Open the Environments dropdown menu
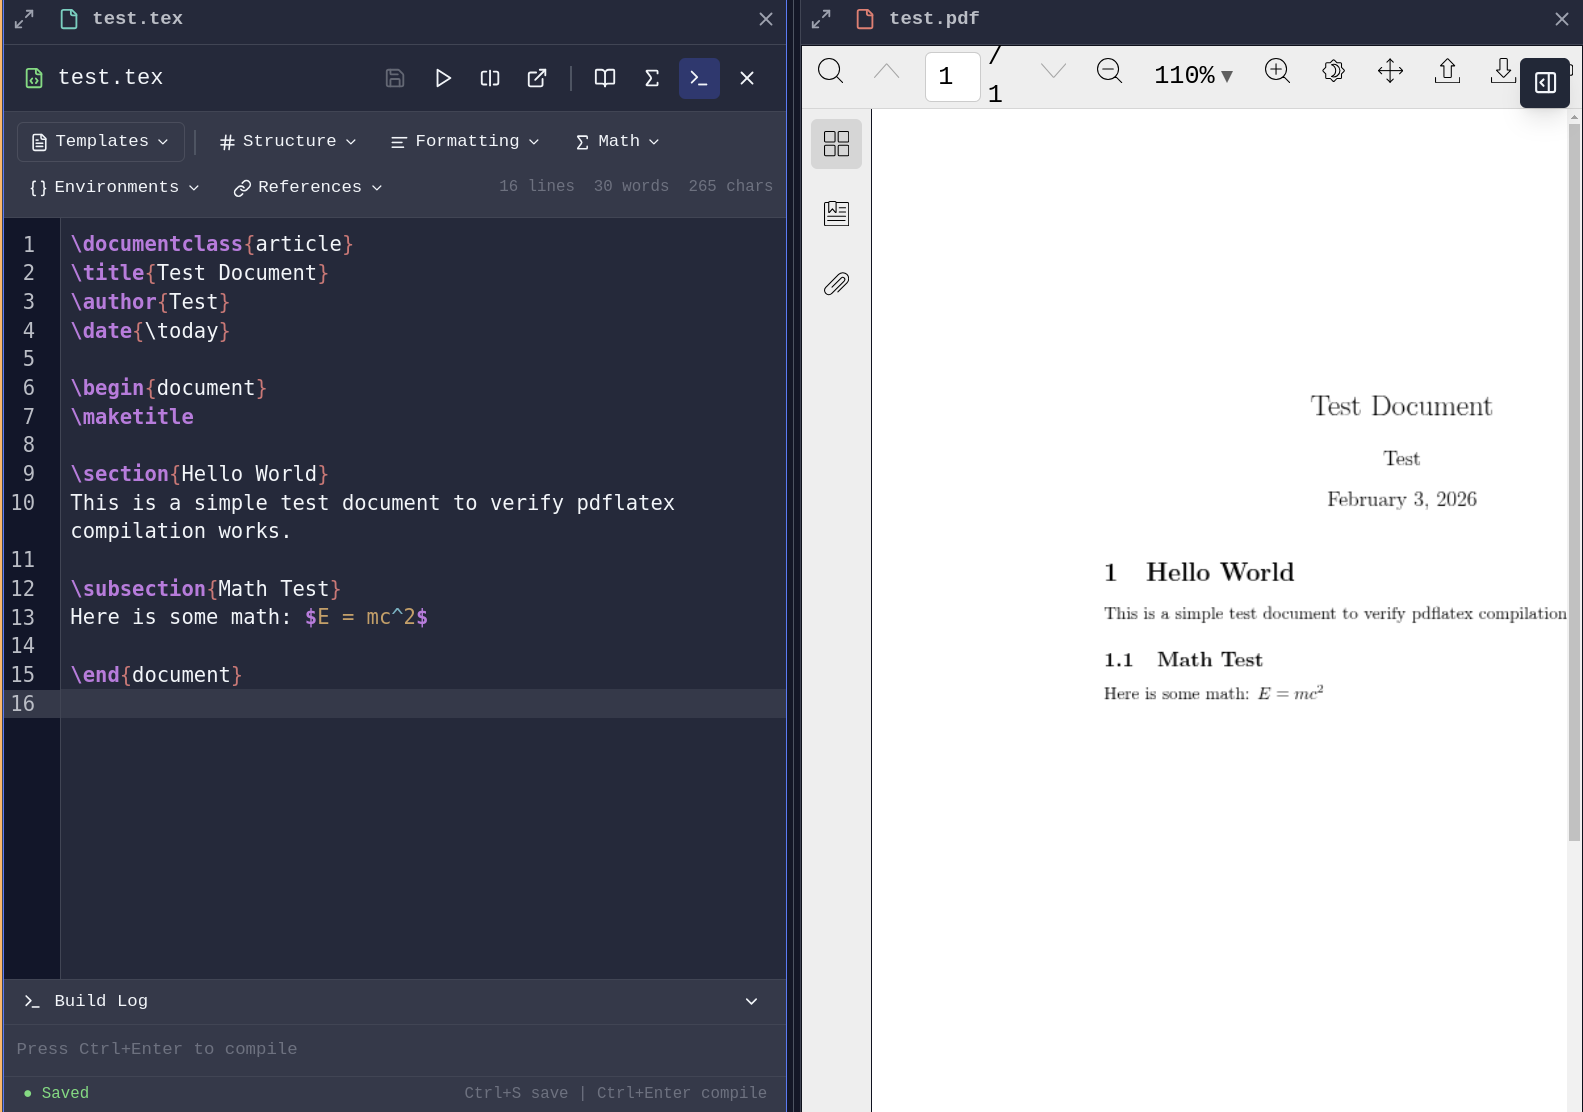 click(x=114, y=188)
